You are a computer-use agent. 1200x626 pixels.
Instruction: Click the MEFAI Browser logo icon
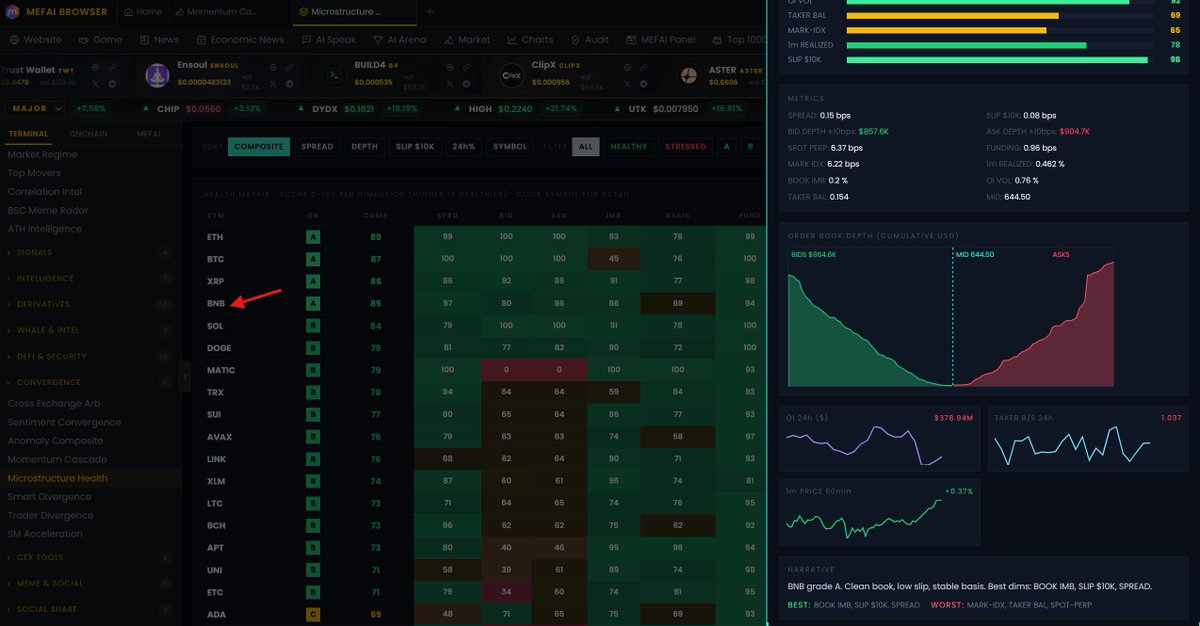(13, 12)
